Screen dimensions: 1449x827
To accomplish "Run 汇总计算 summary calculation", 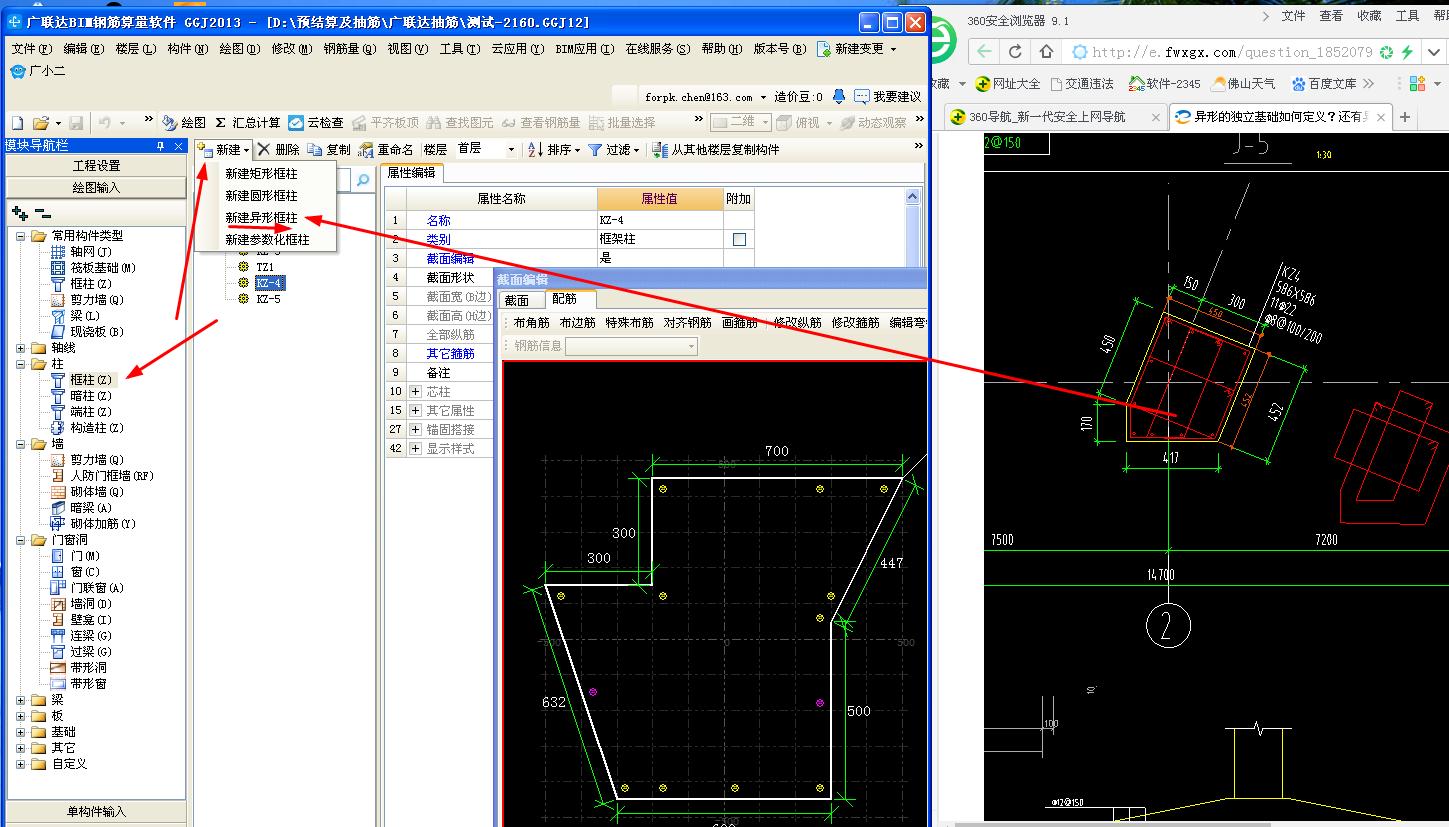I will 248,123.
